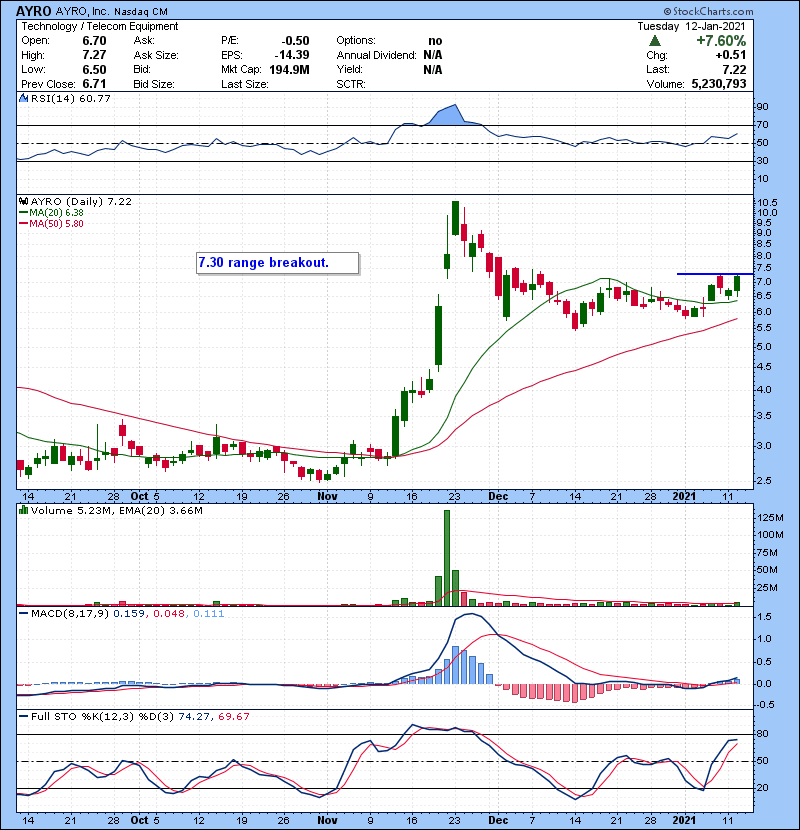Click the 'Last Size:' label
The height and width of the screenshot is (830, 800).
(x=245, y=84)
